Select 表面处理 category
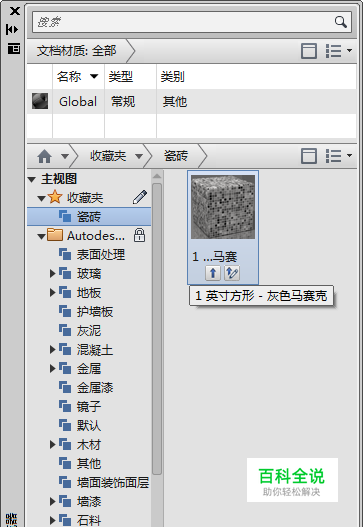Viewport: 363px width, 527px height. [x=92, y=254]
